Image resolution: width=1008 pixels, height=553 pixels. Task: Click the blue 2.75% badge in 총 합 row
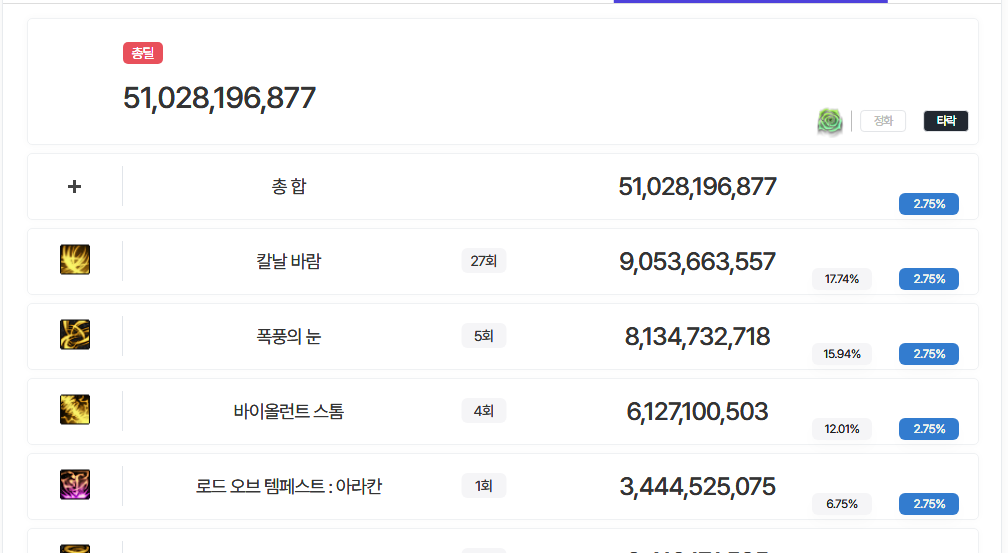pyautogui.click(x=928, y=204)
